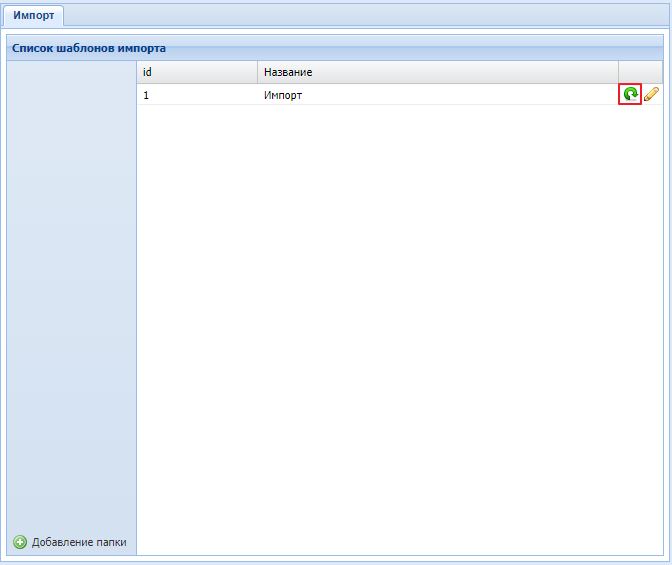Run the Импорт template with the green arrow icon
Image resolution: width=672 pixels, height=565 pixels.
[x=630, y=94]
